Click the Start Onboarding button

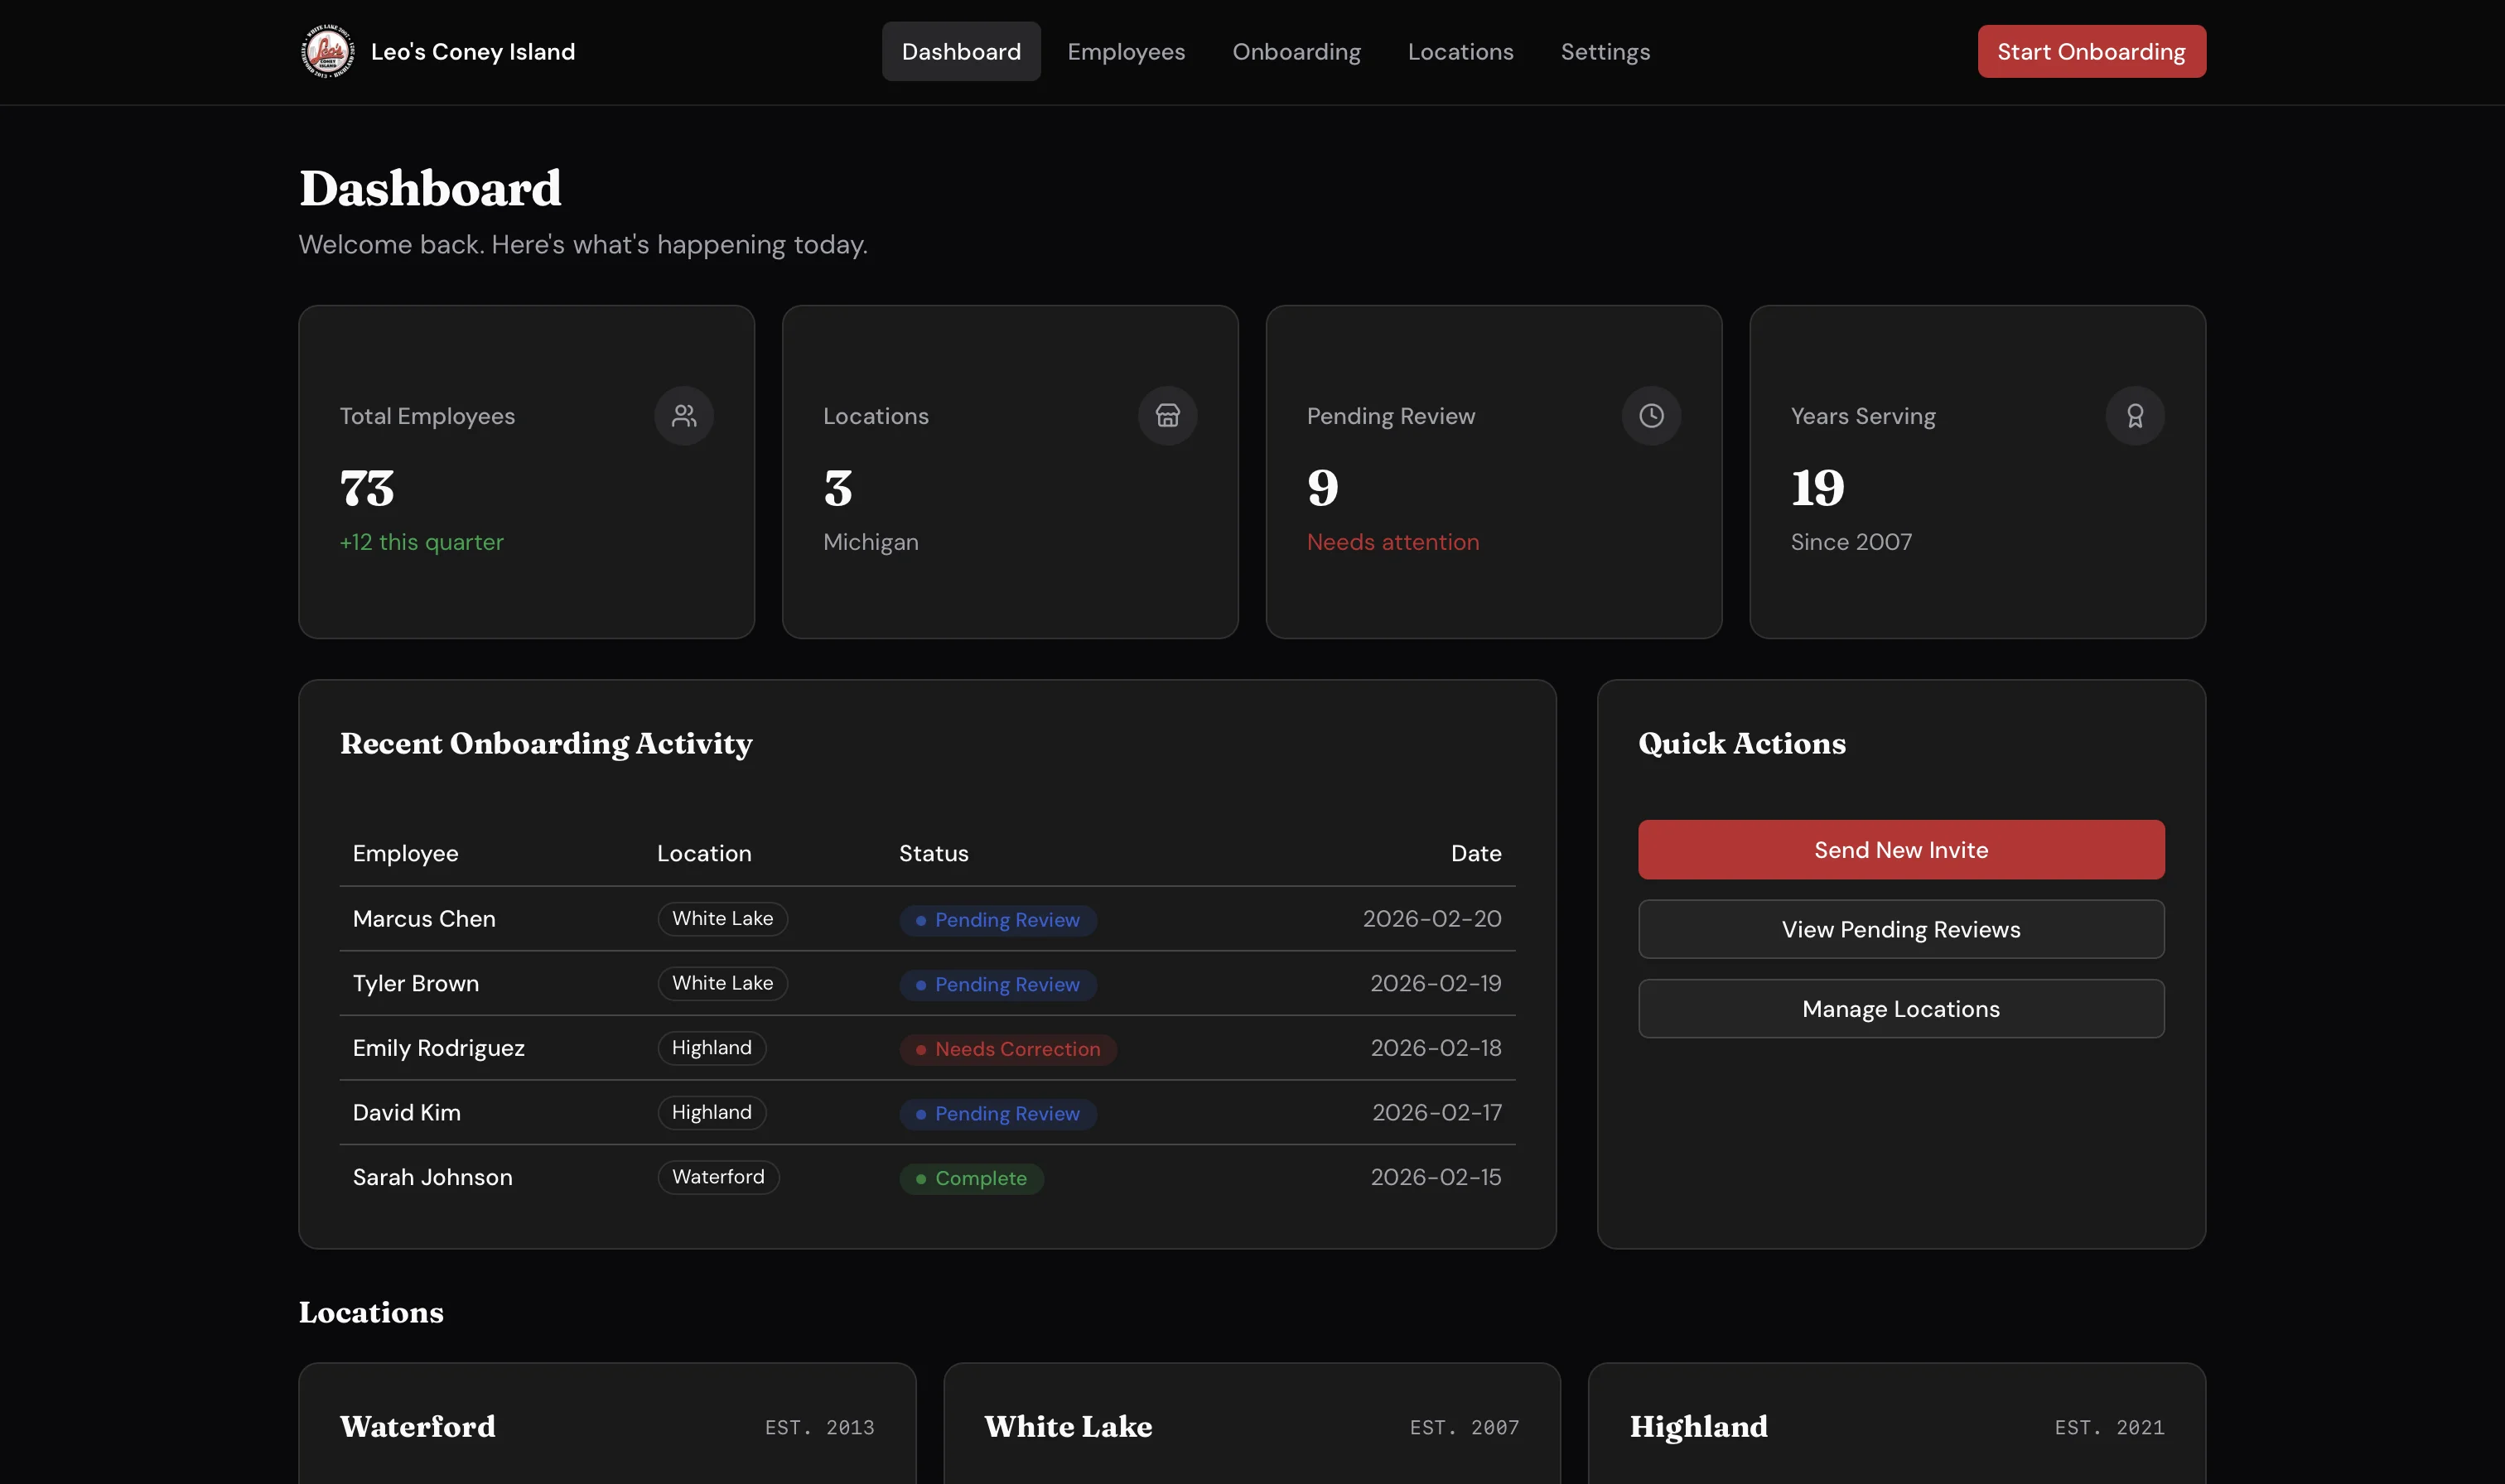pyautogui.click(x=2090, y=51)
